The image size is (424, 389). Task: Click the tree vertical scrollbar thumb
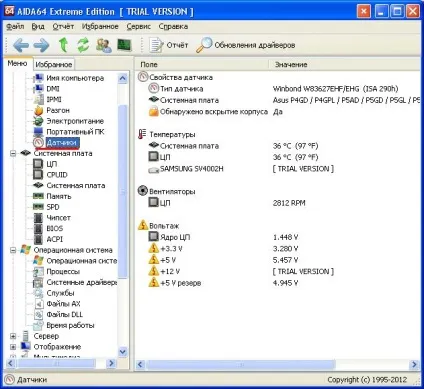[x=123, y=191]
